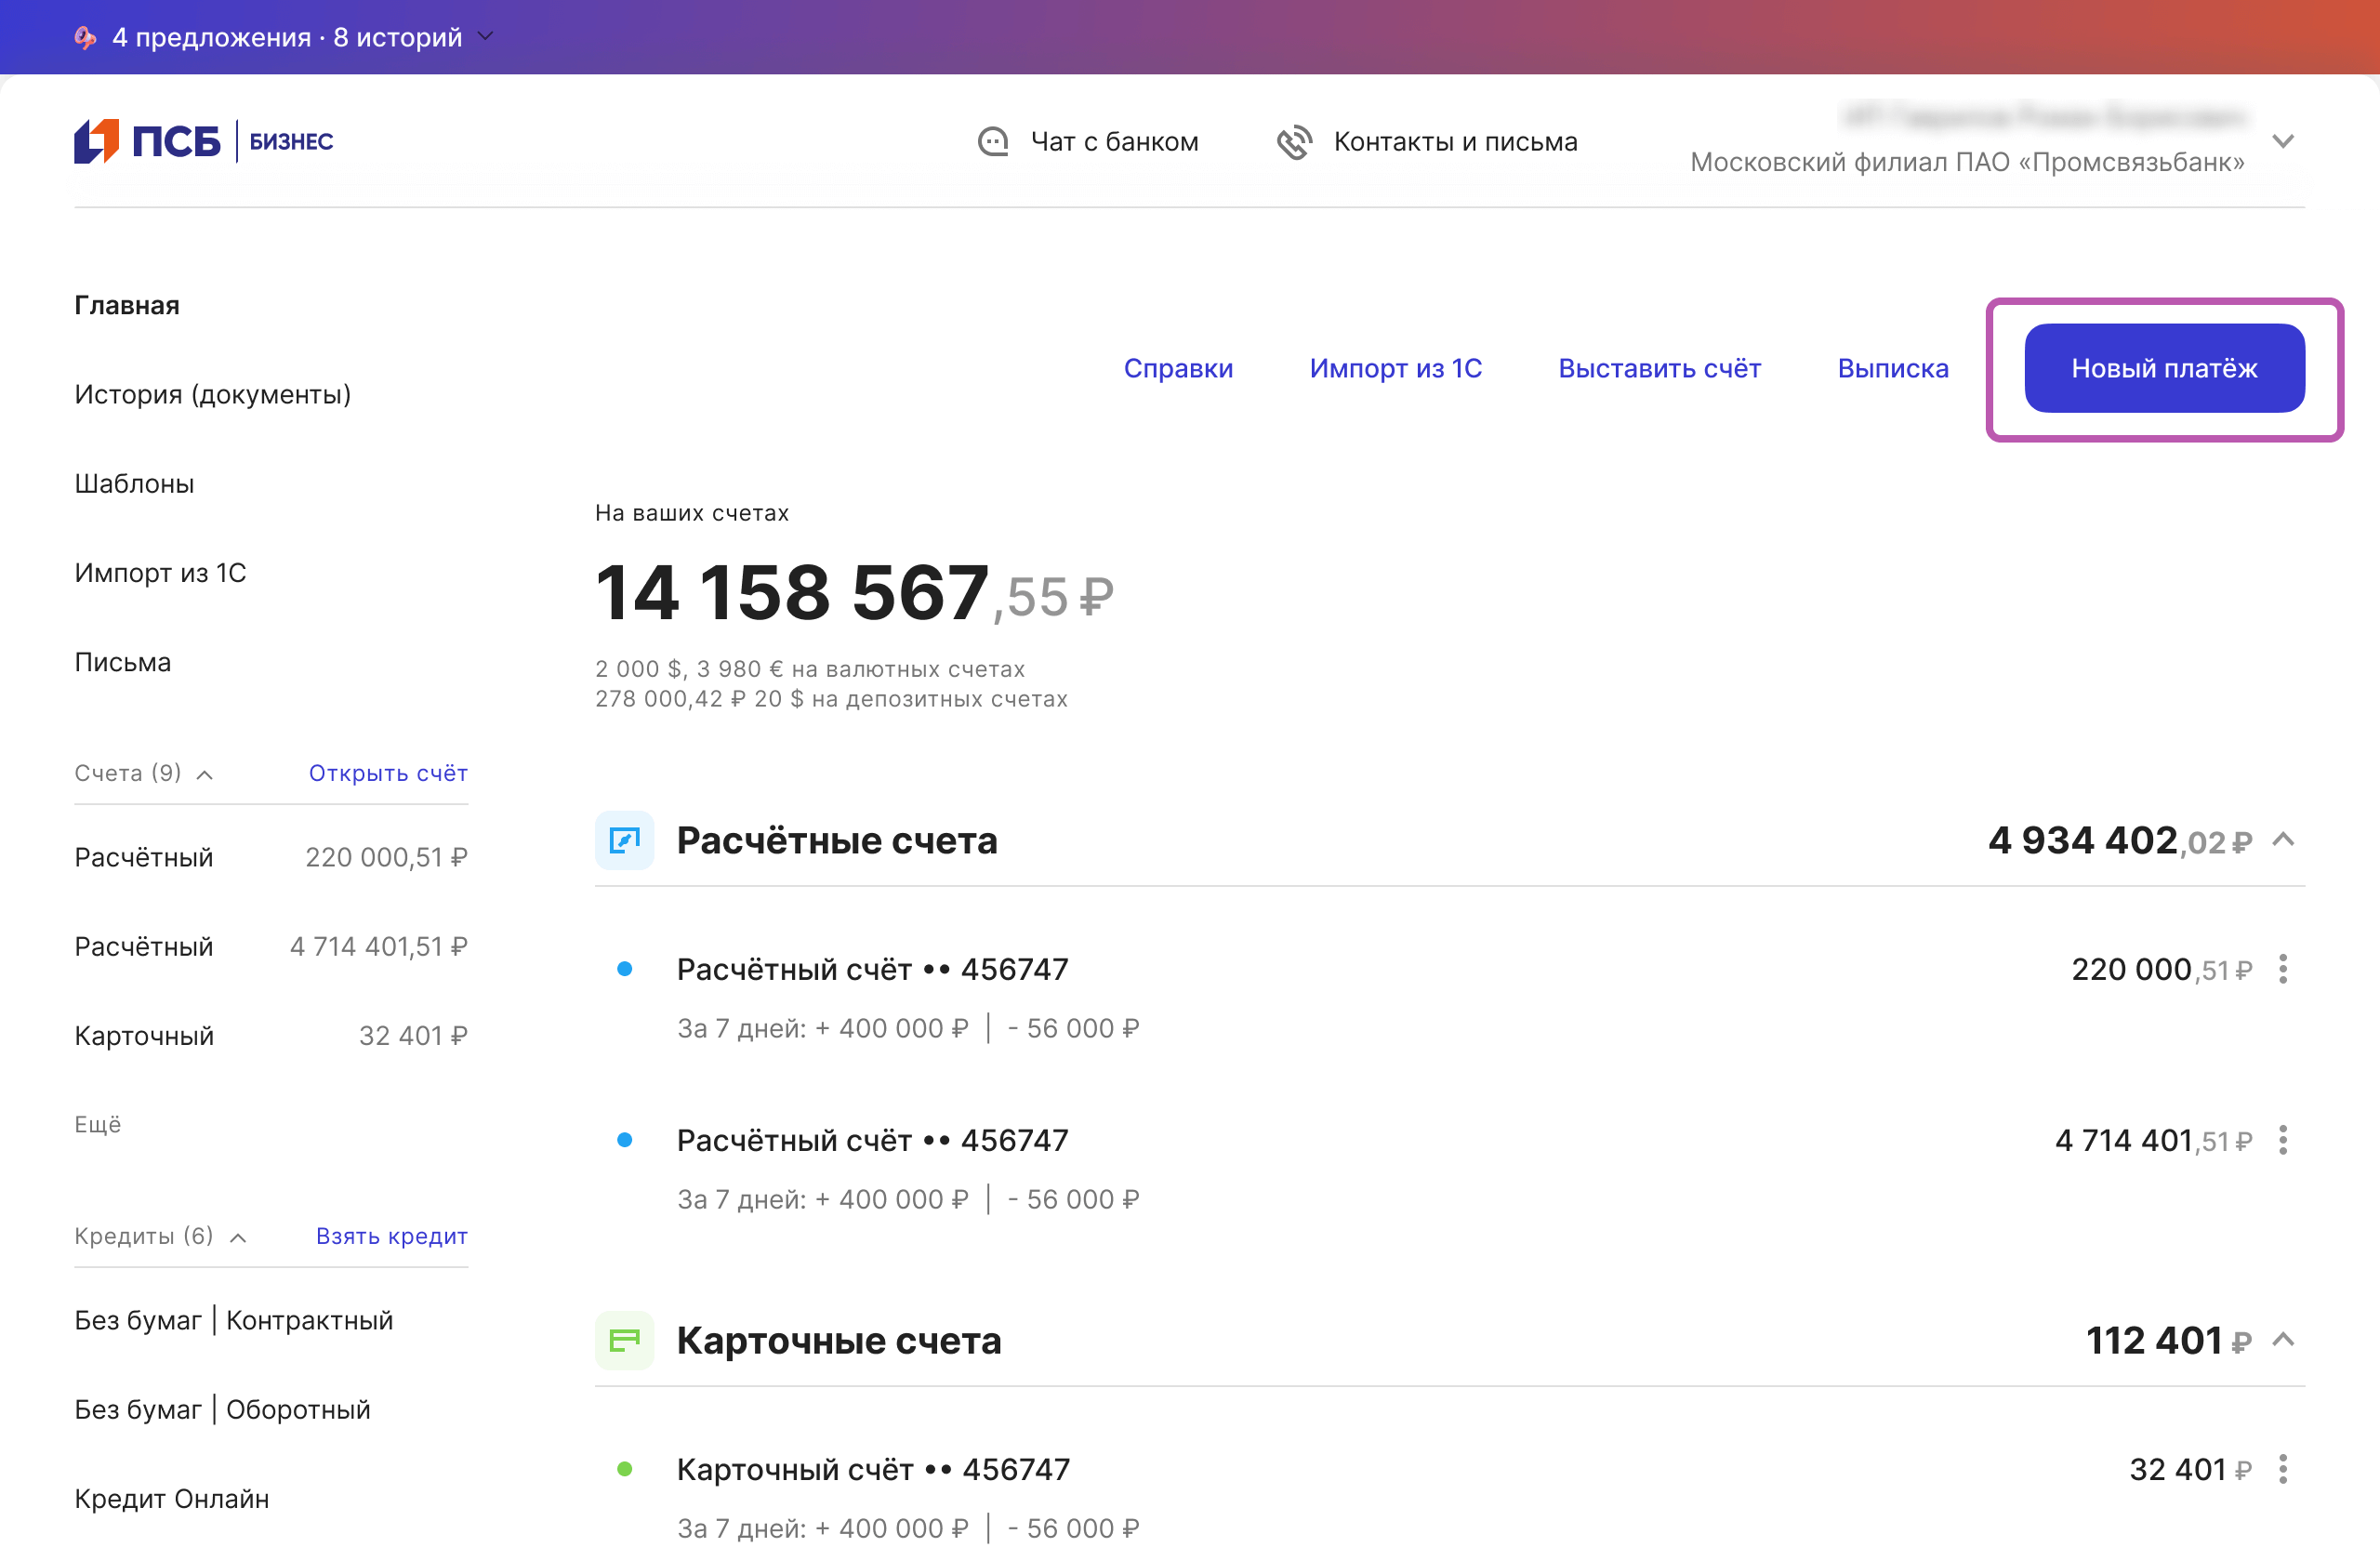Open three-dot menu for 220 000,51 ₽ account

pyautogui.click(x=2282, y=969)
